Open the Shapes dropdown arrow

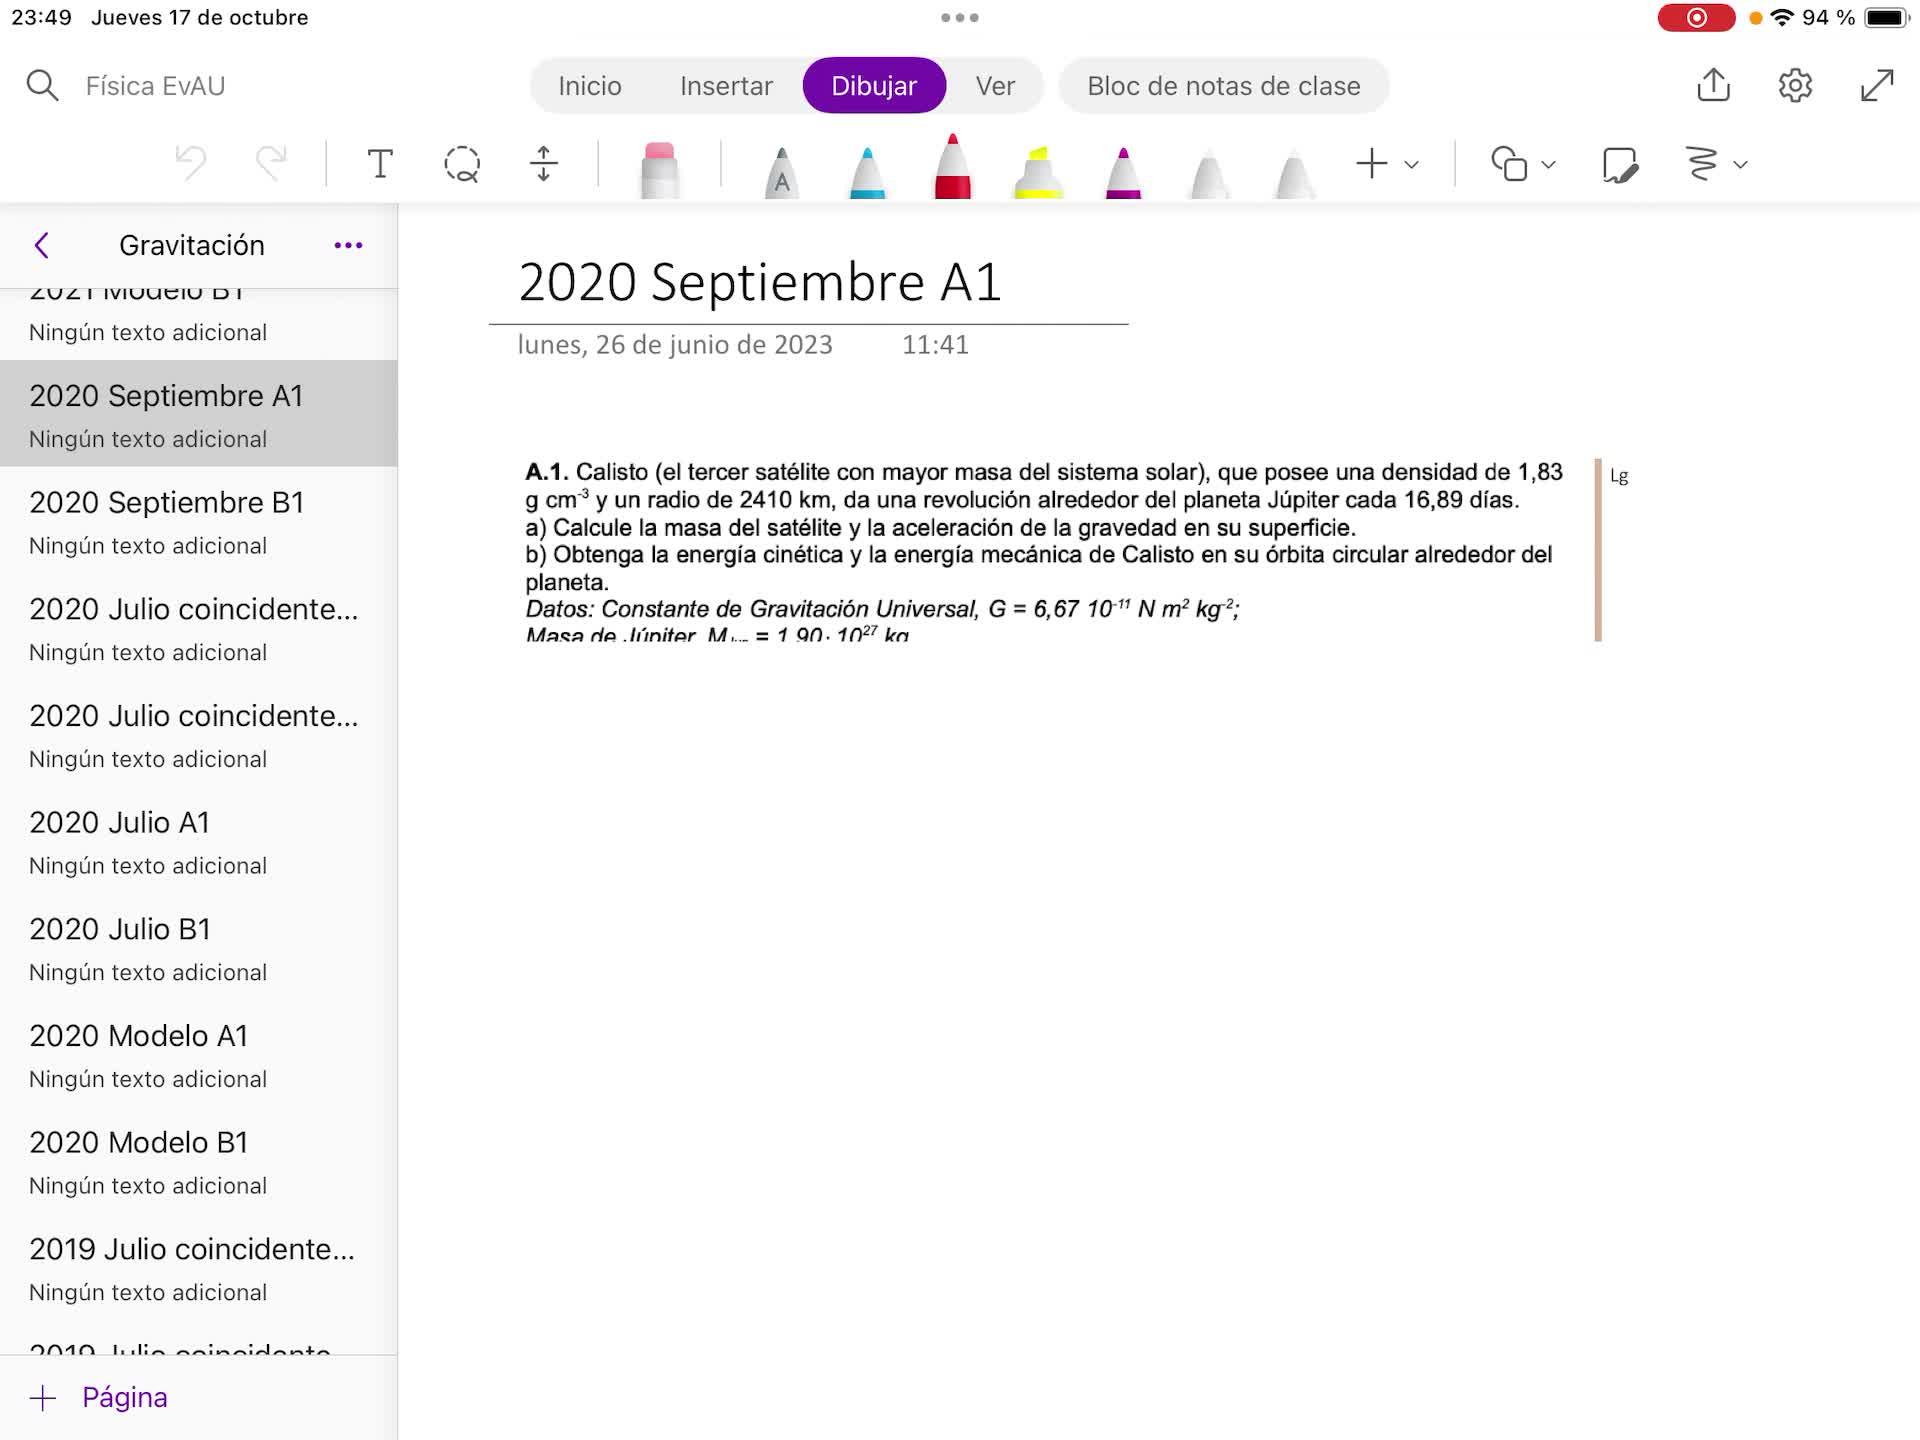(1549, 165)
